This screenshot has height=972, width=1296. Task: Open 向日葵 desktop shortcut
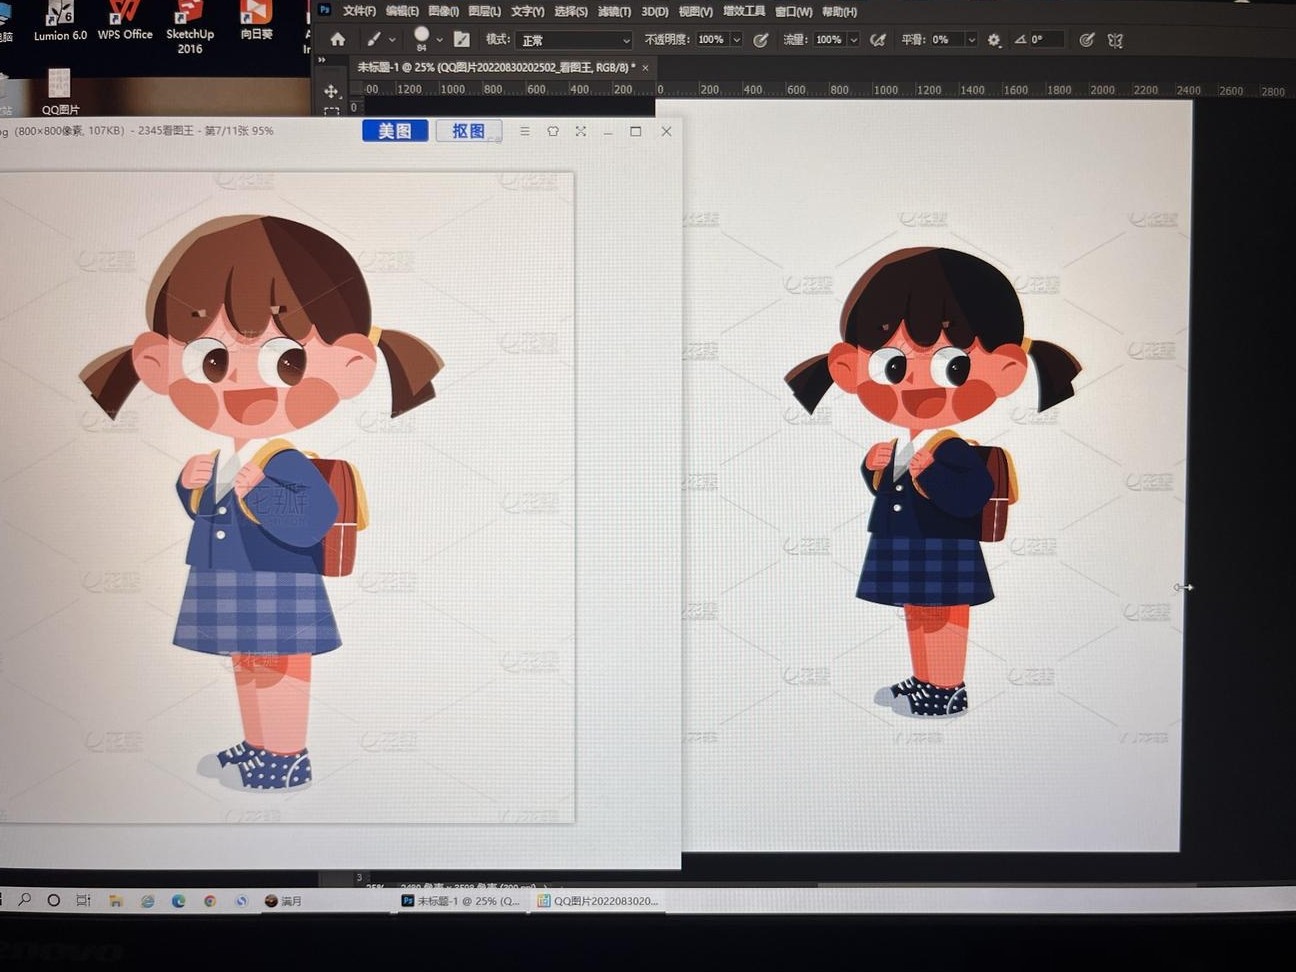pyautogui.click(x=256, y=21)
